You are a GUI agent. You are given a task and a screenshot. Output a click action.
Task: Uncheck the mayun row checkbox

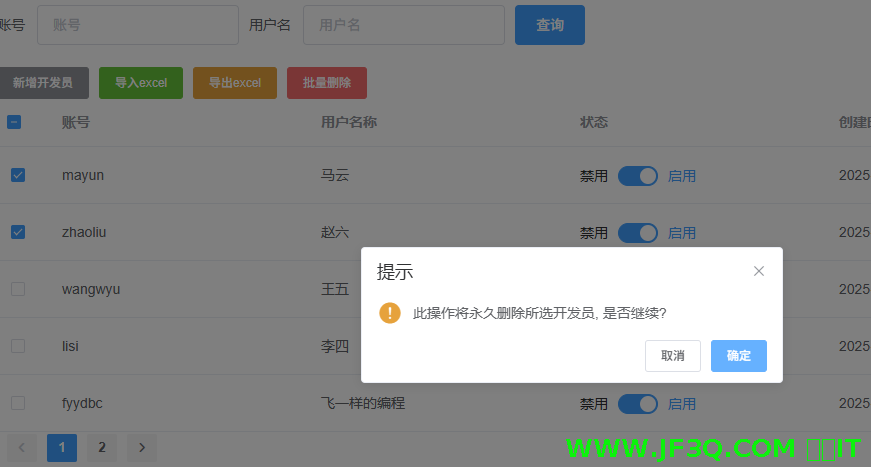coord(18,175)
